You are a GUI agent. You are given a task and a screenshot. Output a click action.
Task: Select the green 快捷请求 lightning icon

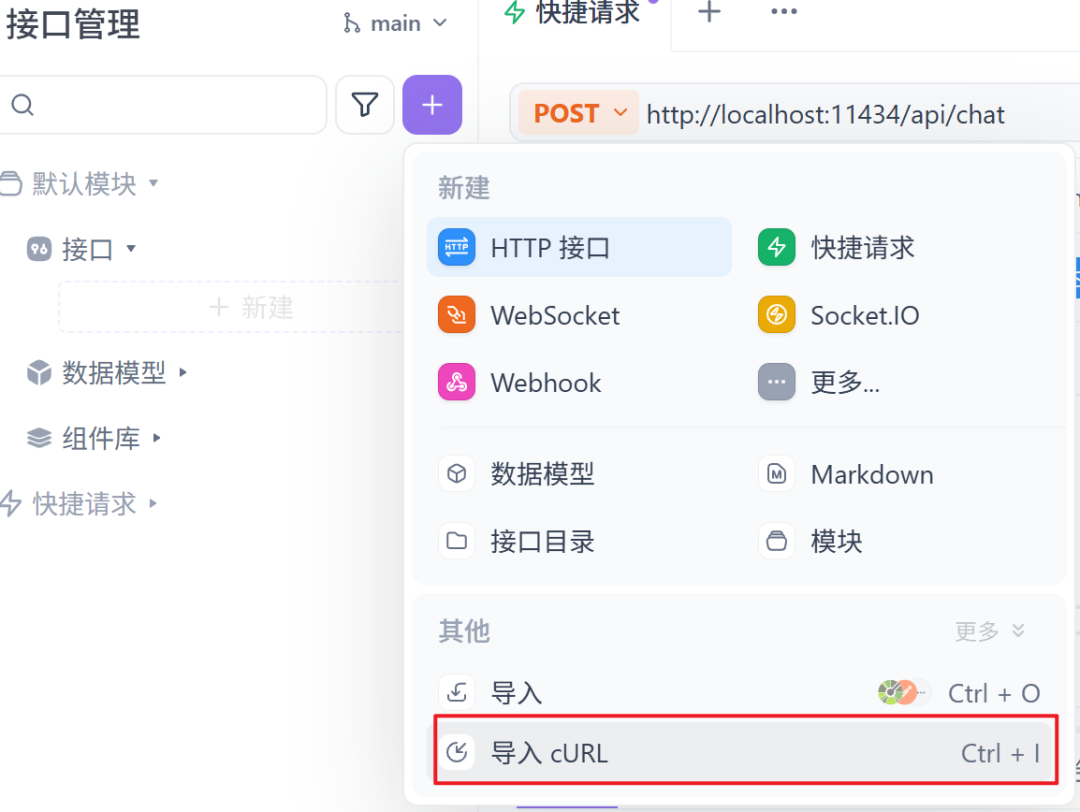[x=777, y=247]
